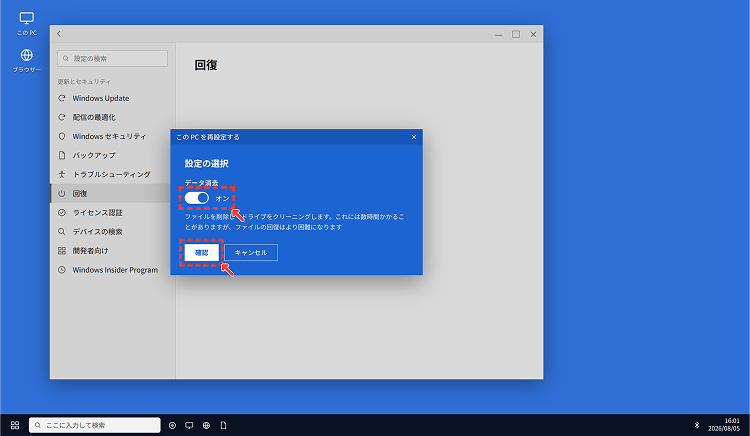Close the settings window
Image resolution: width=750 pixels, height=436 pixels.
533,34
